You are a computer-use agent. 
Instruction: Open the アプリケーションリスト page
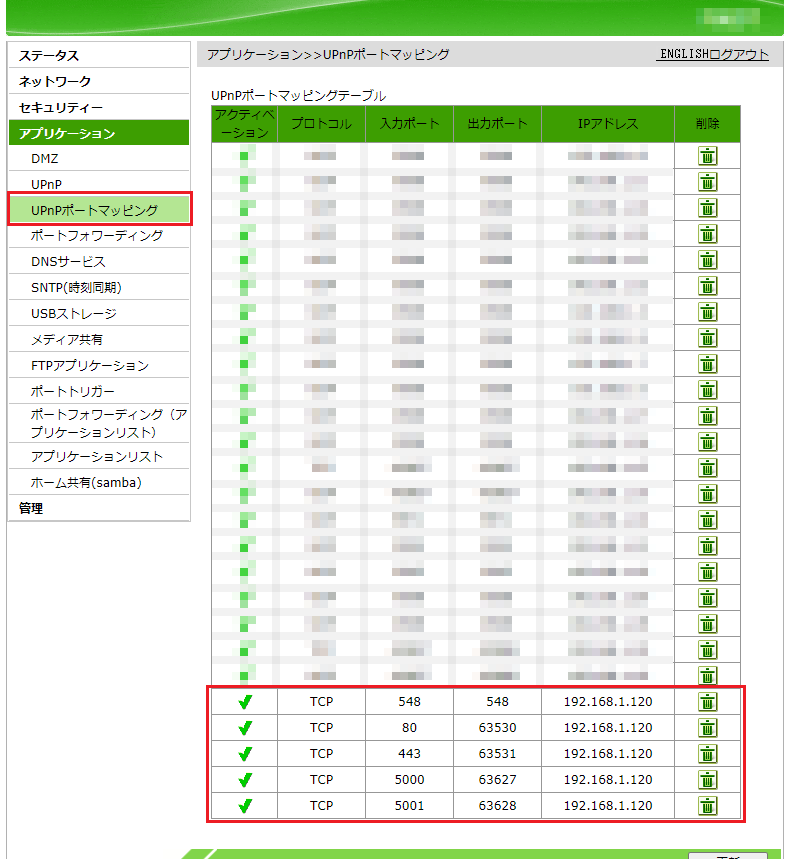[99, 456]
